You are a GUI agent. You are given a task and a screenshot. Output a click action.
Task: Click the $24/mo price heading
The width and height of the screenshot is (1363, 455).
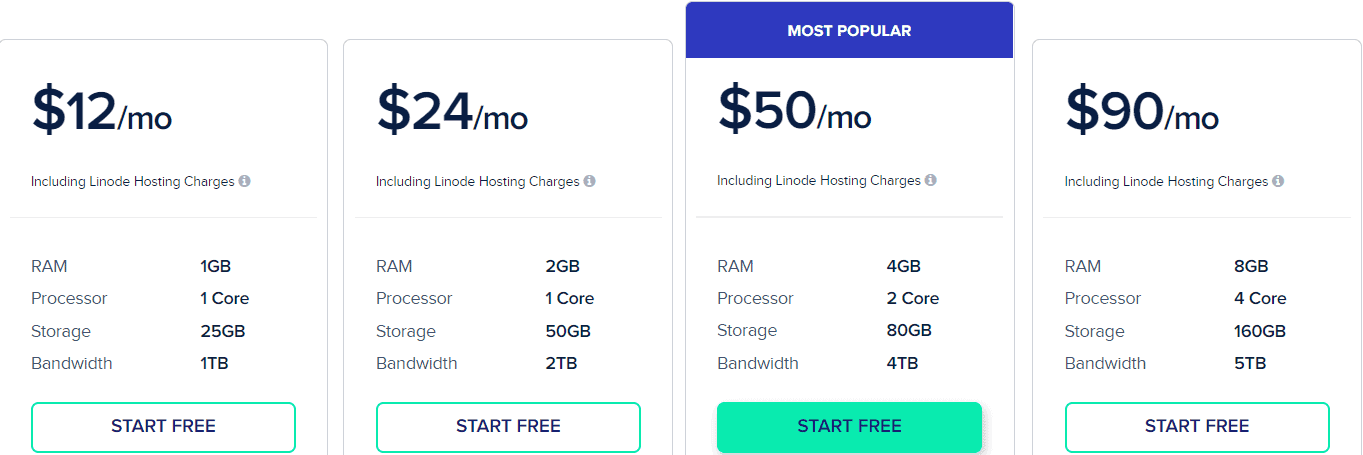(452, 111)
